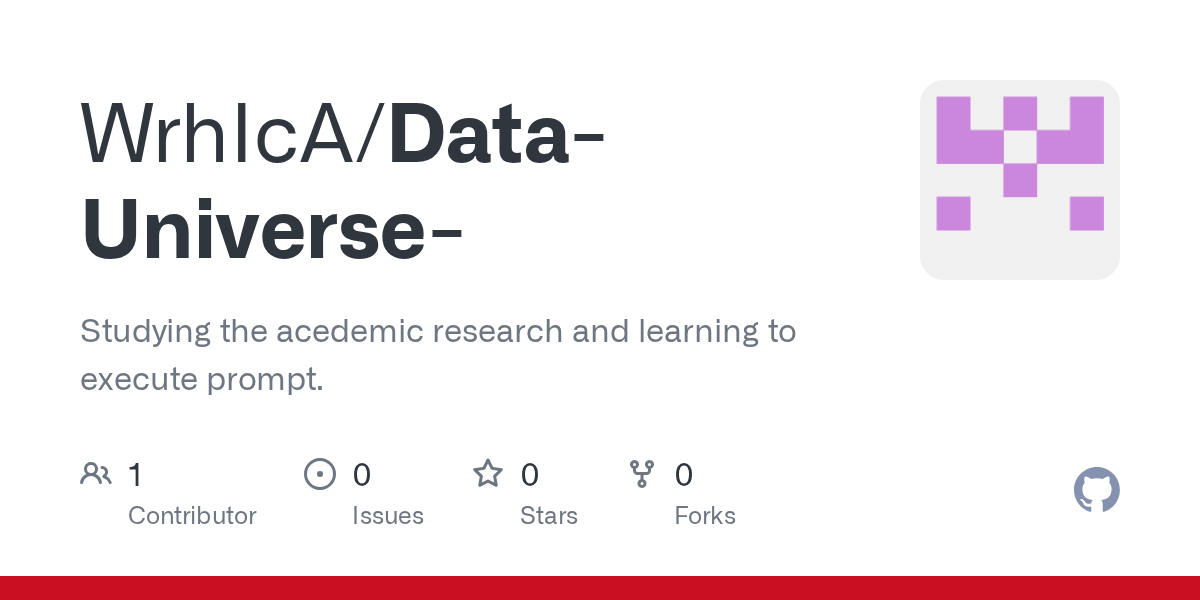Viewport: 1200px width, 600px height.
Task: Open the 'Forks' label
Action: pyautogui.click(x=705, y=516)
